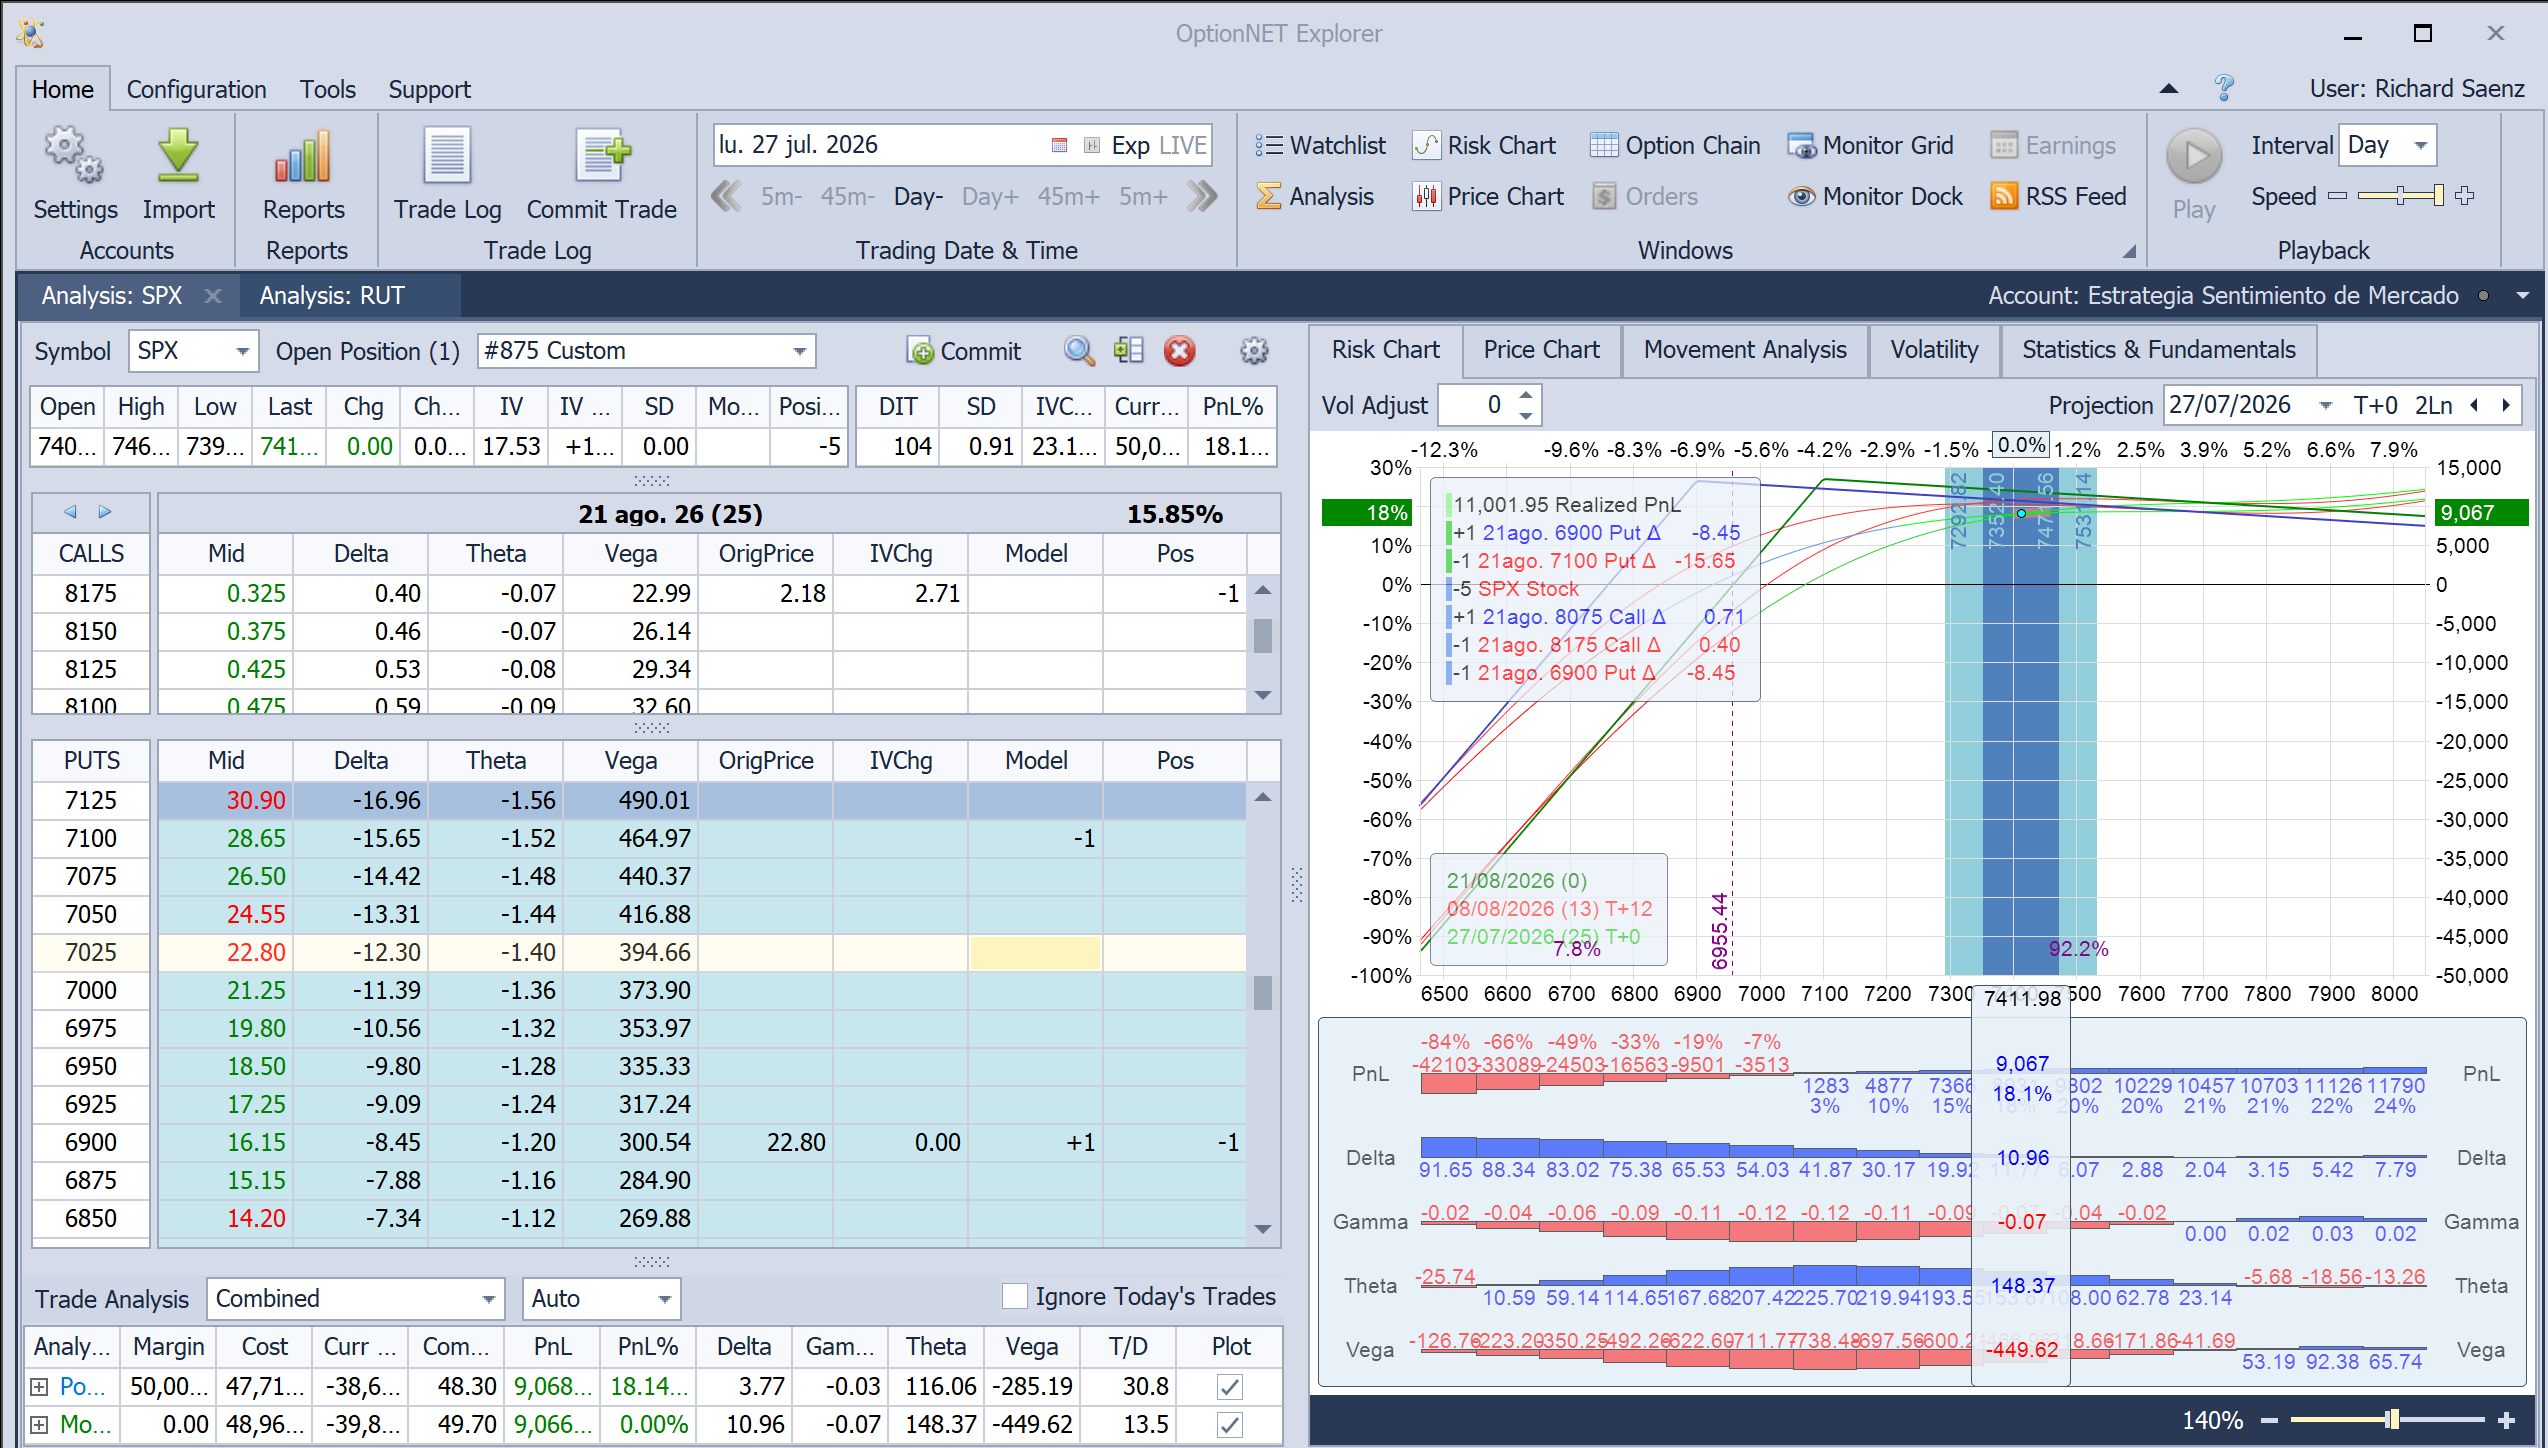Open the Auto dropdown

coord(665,1299)
